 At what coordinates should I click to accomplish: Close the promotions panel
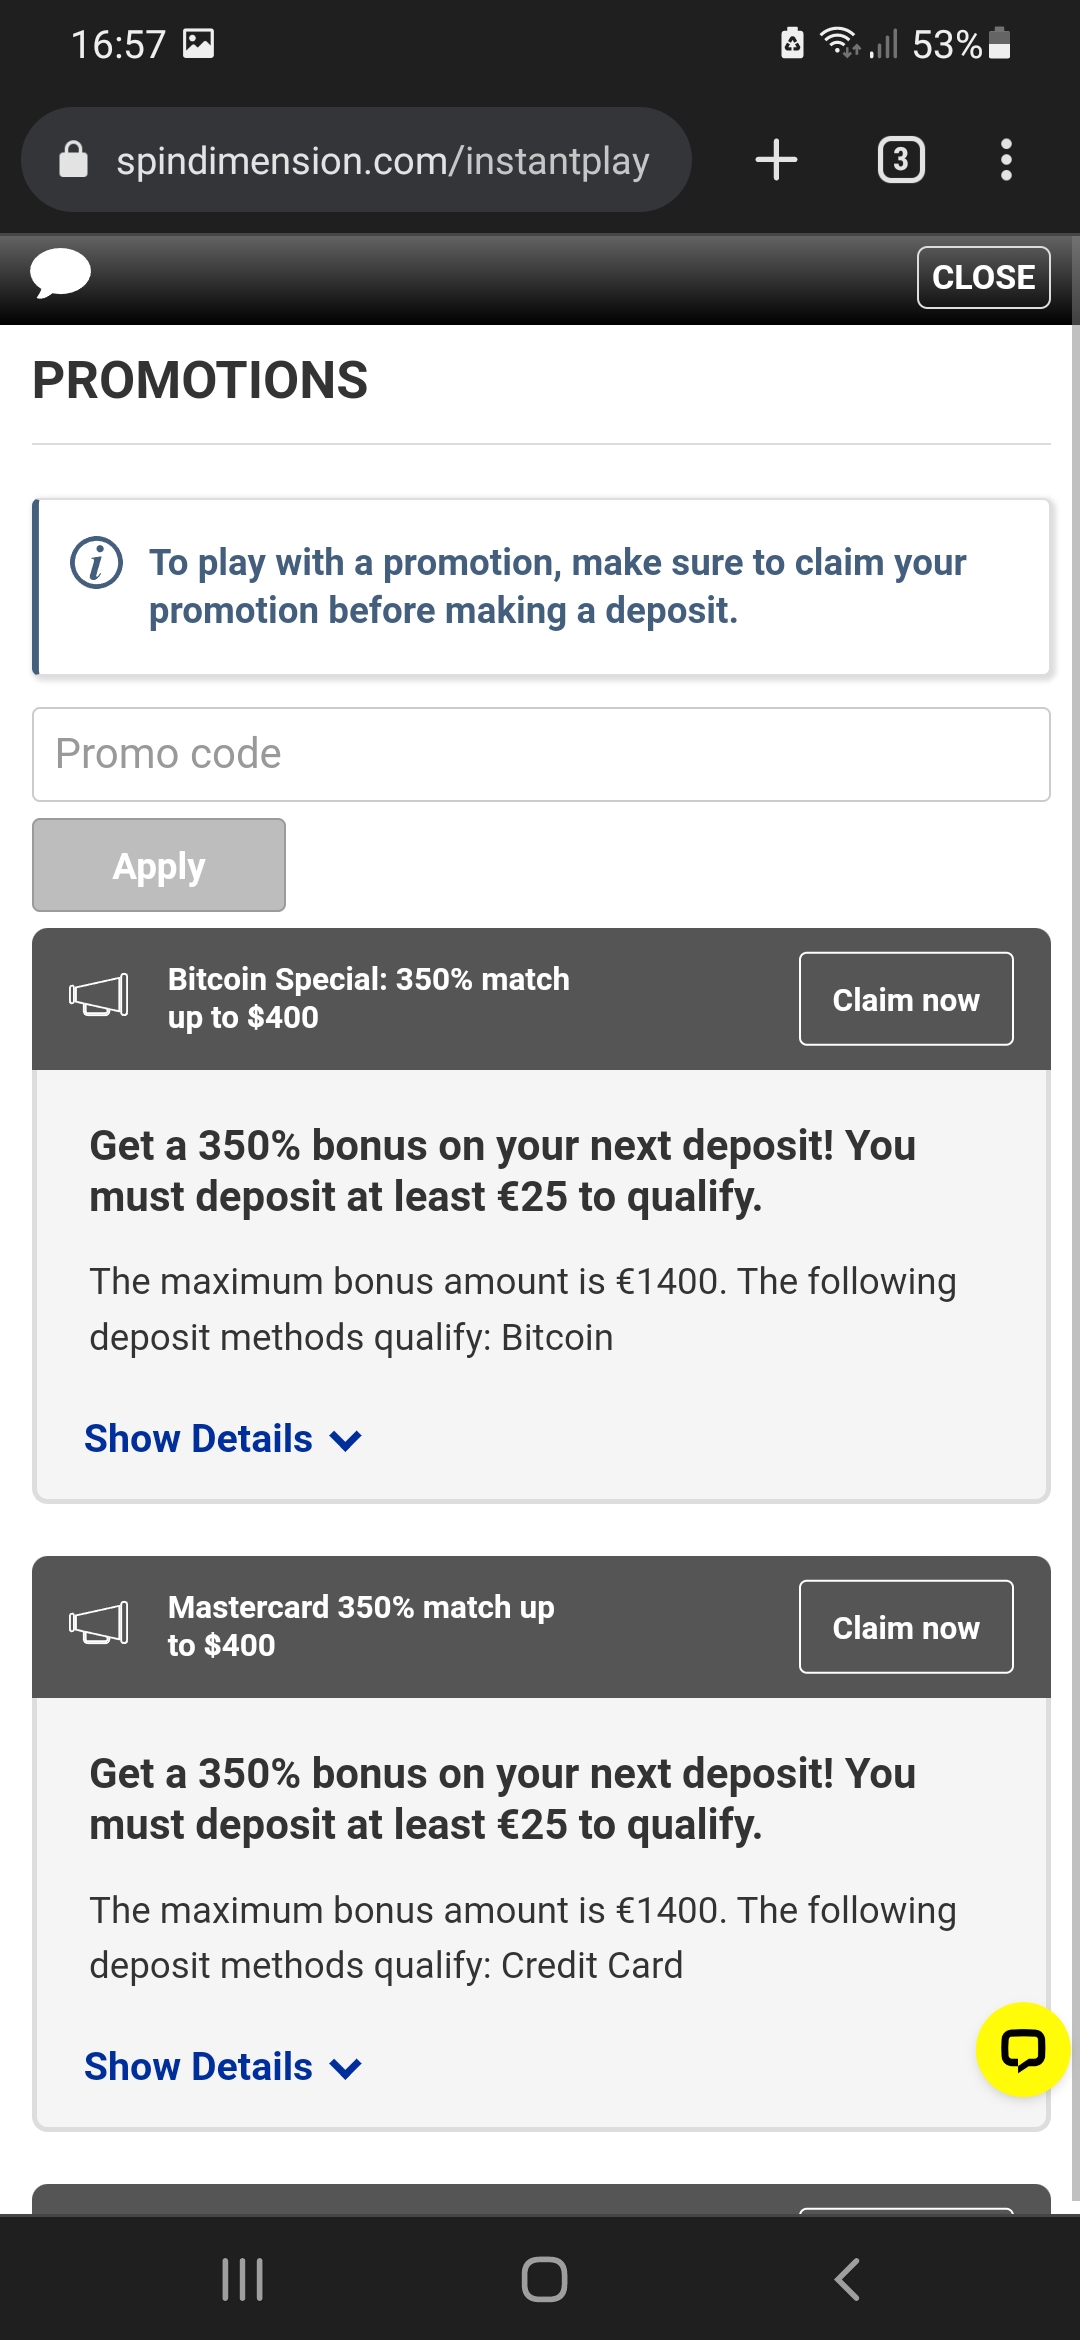(x=983, y=277)
